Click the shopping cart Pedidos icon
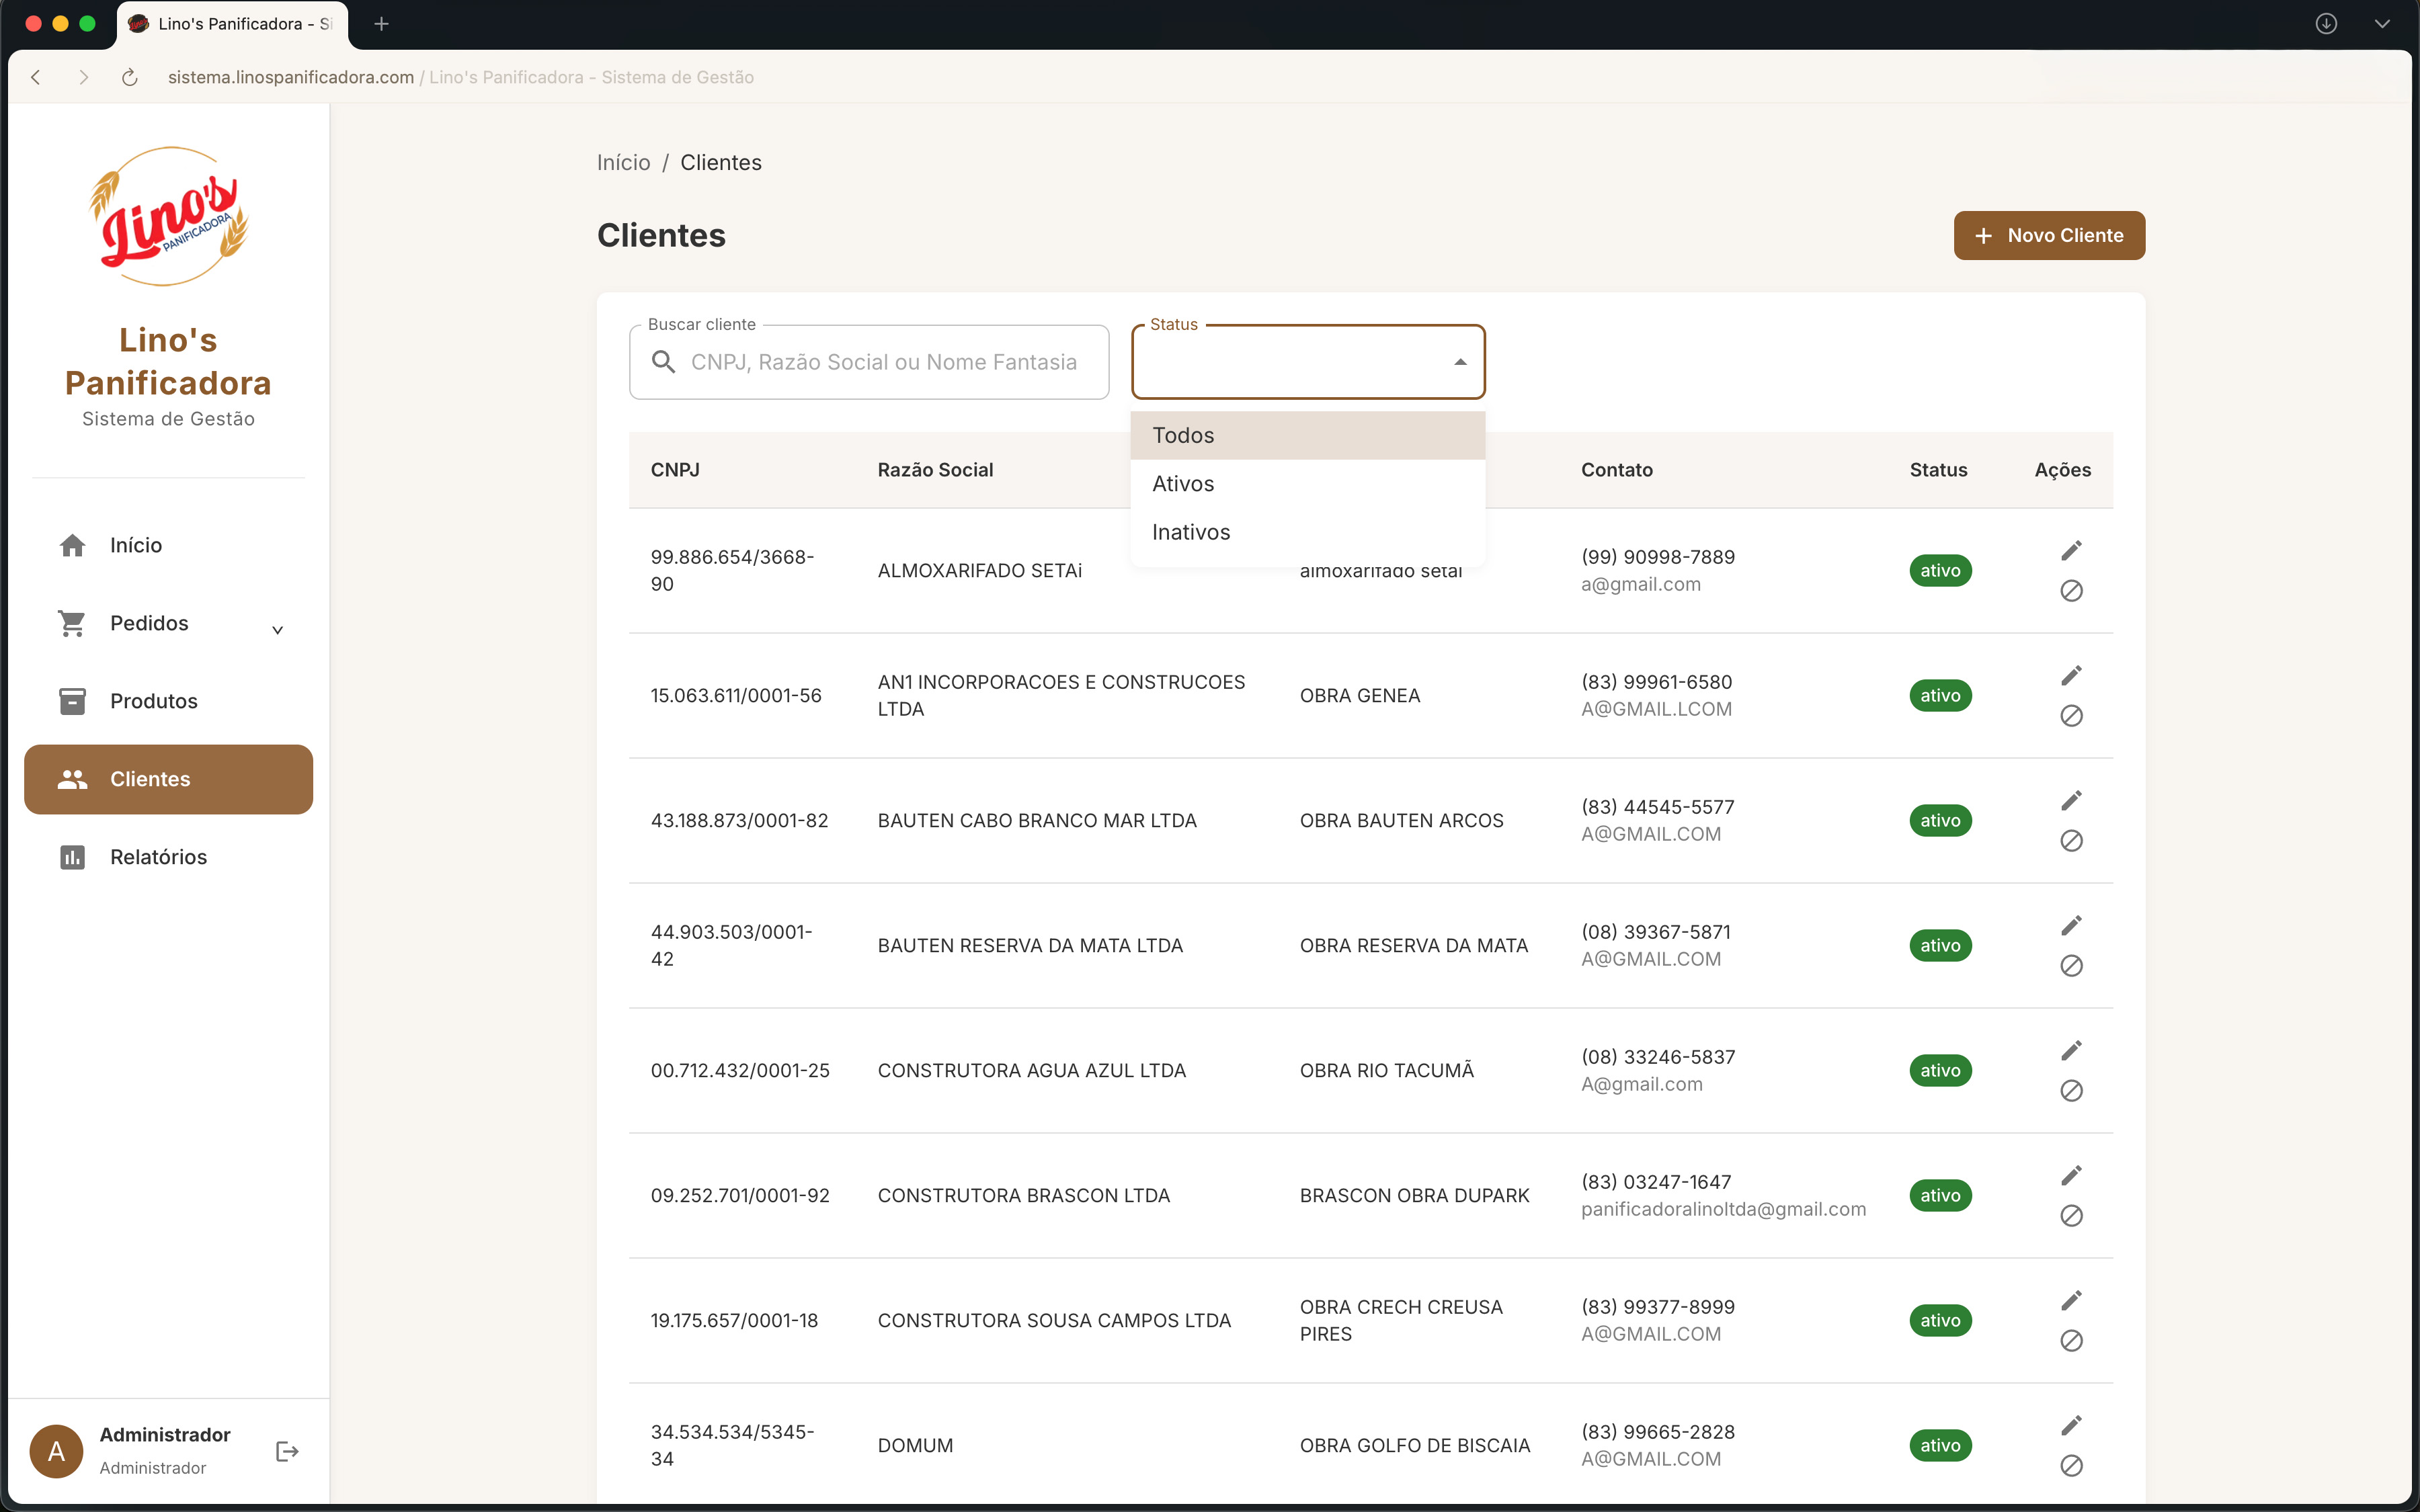Image resolution: width=2420 pixels, height=1512 pixels. coord(72,623)
